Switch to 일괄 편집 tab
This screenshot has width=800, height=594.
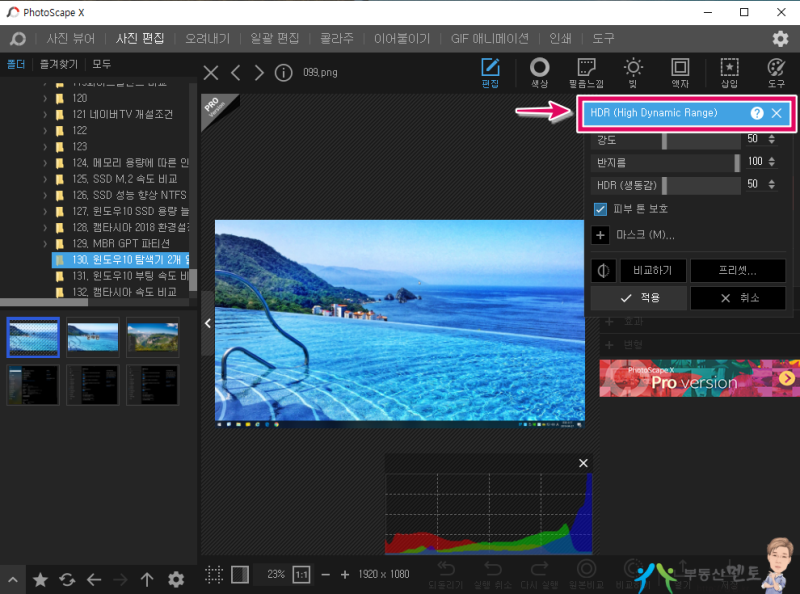click(274, 38)
